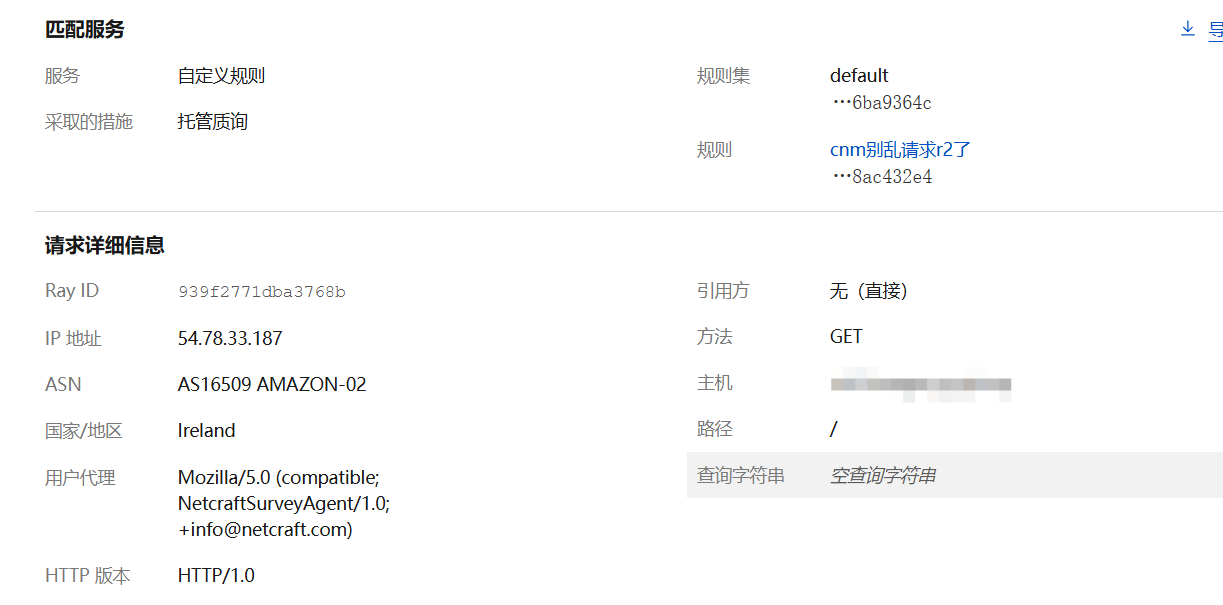Click the blurred host value

coord(921,385)
